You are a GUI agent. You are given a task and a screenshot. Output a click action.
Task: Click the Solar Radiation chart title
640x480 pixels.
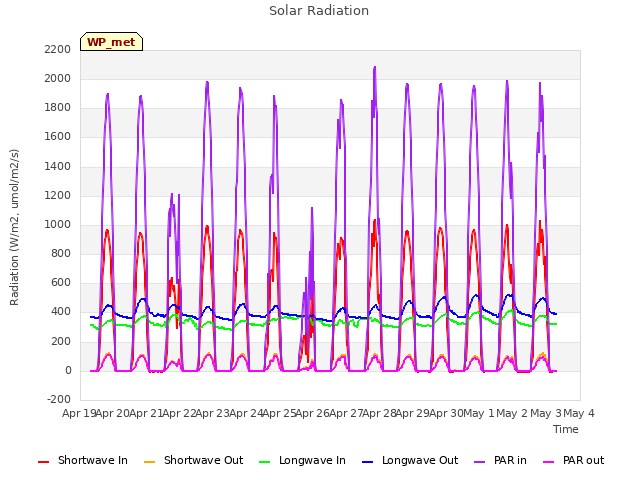tap(319, 11)
